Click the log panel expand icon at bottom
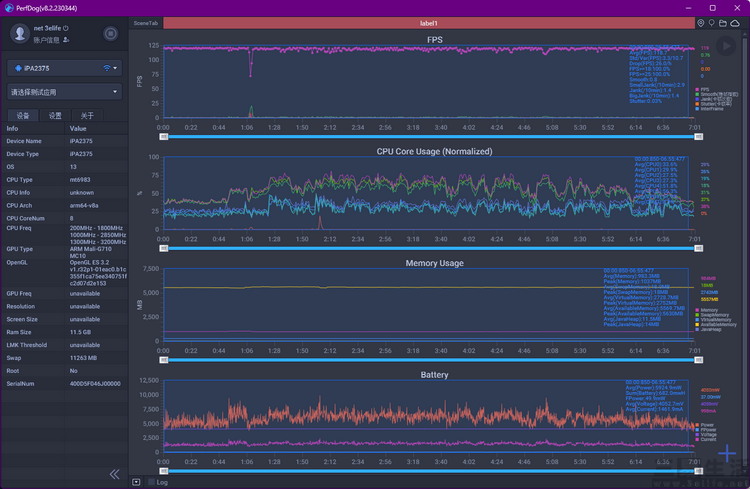This screenshot has height=489, width=750. (x=136, y=482)
